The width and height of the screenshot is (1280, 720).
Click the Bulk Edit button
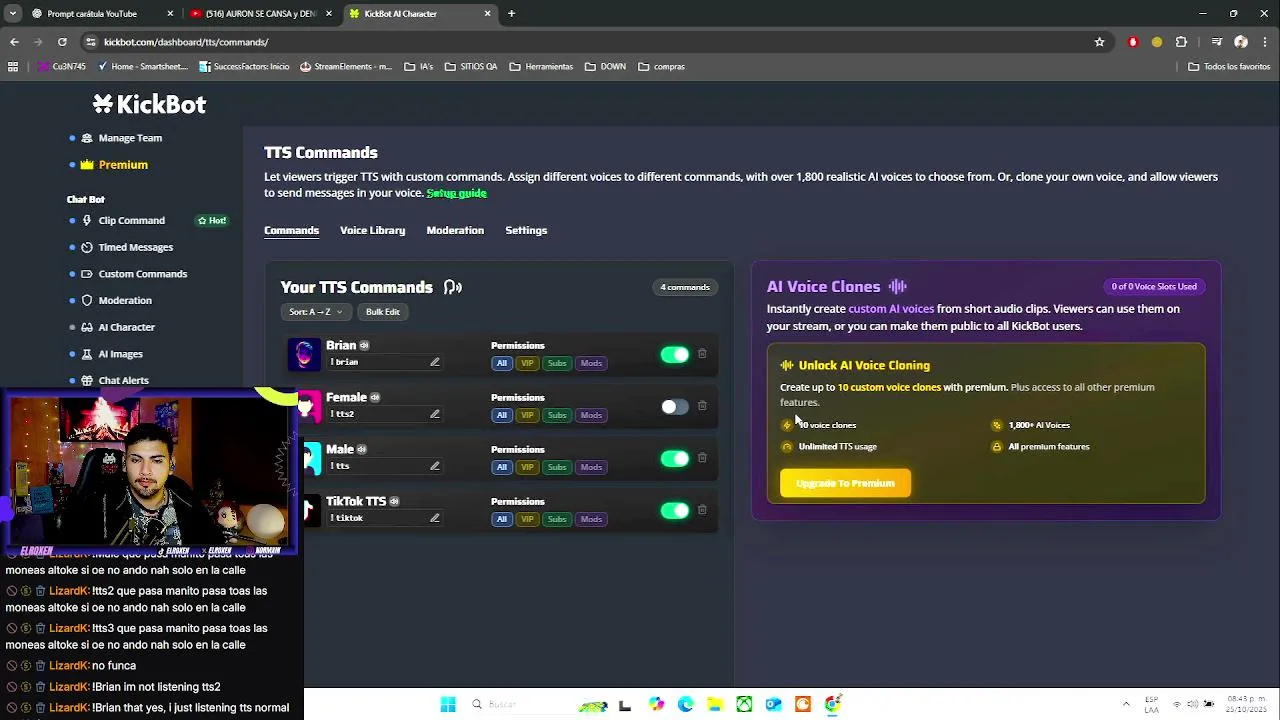click(x=382, y=312)
